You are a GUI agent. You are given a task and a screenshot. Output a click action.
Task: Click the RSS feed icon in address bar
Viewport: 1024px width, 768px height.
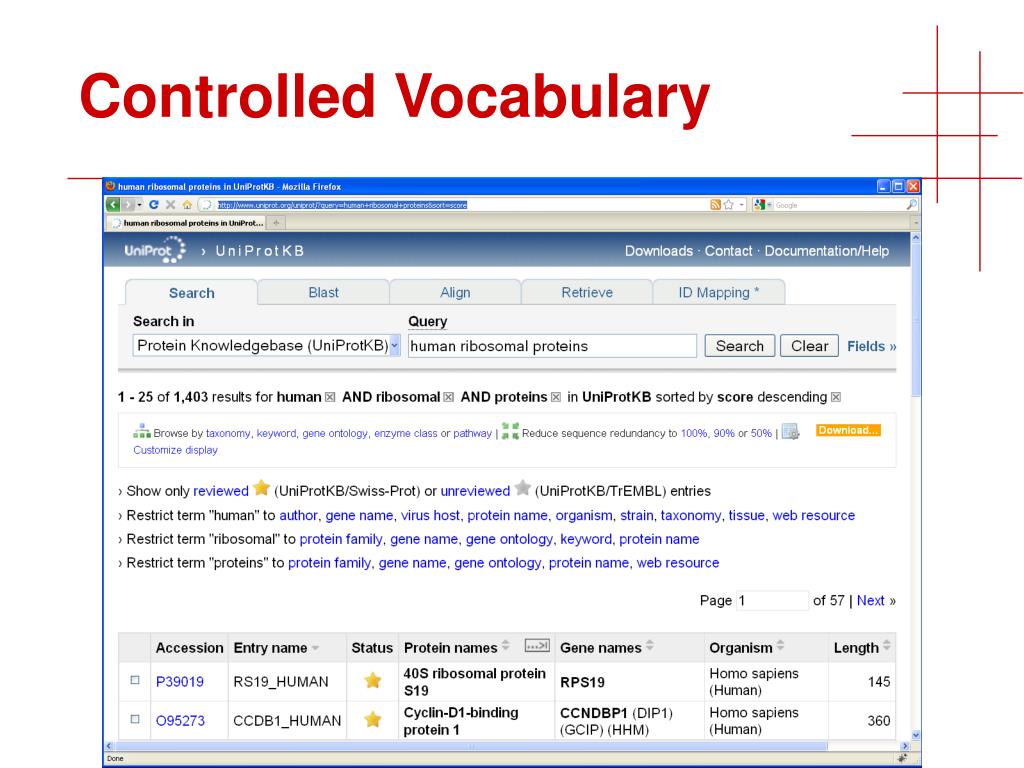pos(715,204)
